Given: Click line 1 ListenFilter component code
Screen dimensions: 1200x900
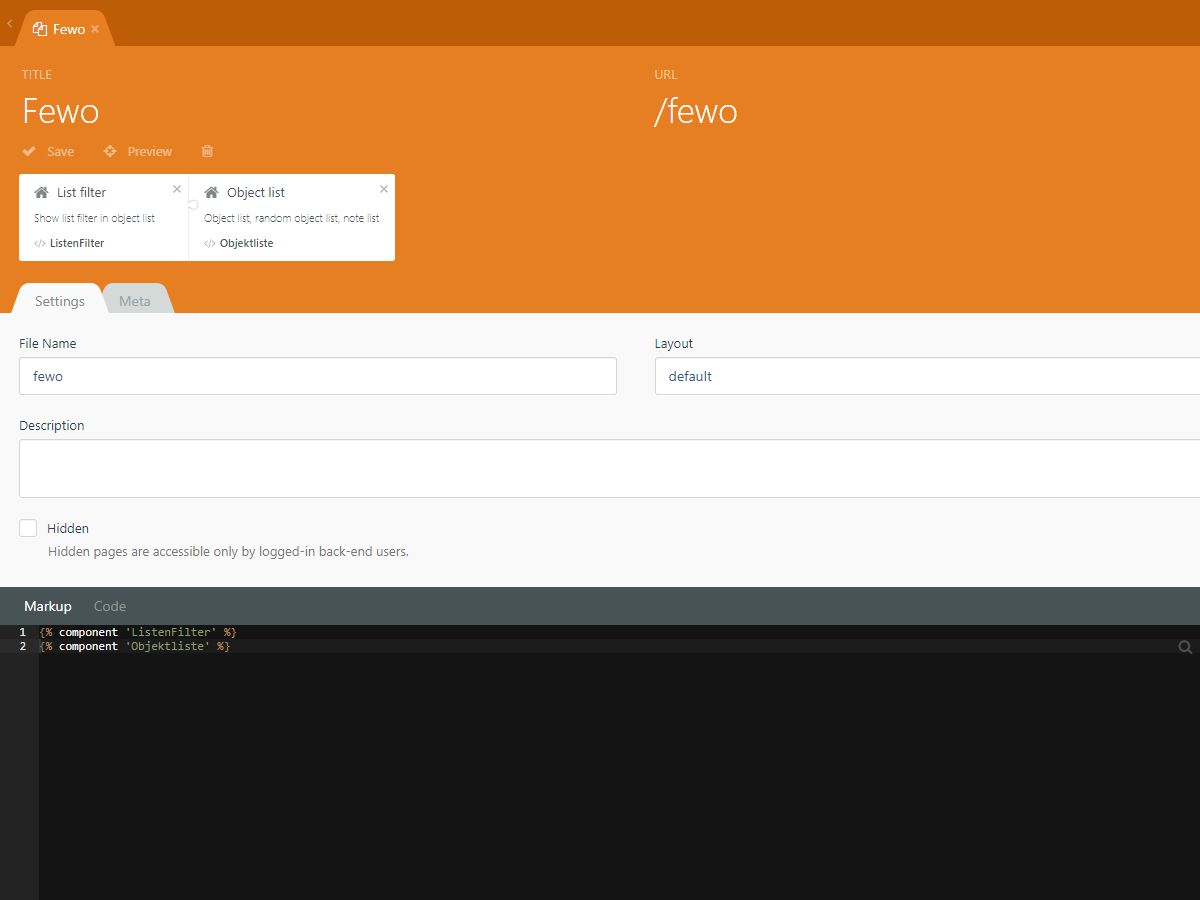Looking at the screenshot, I should point(138,632).
